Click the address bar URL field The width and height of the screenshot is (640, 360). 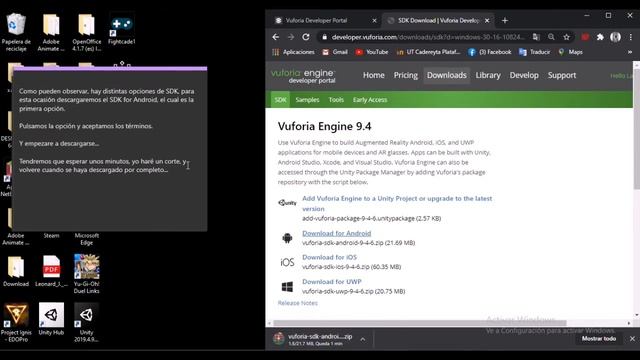(427, 37)
